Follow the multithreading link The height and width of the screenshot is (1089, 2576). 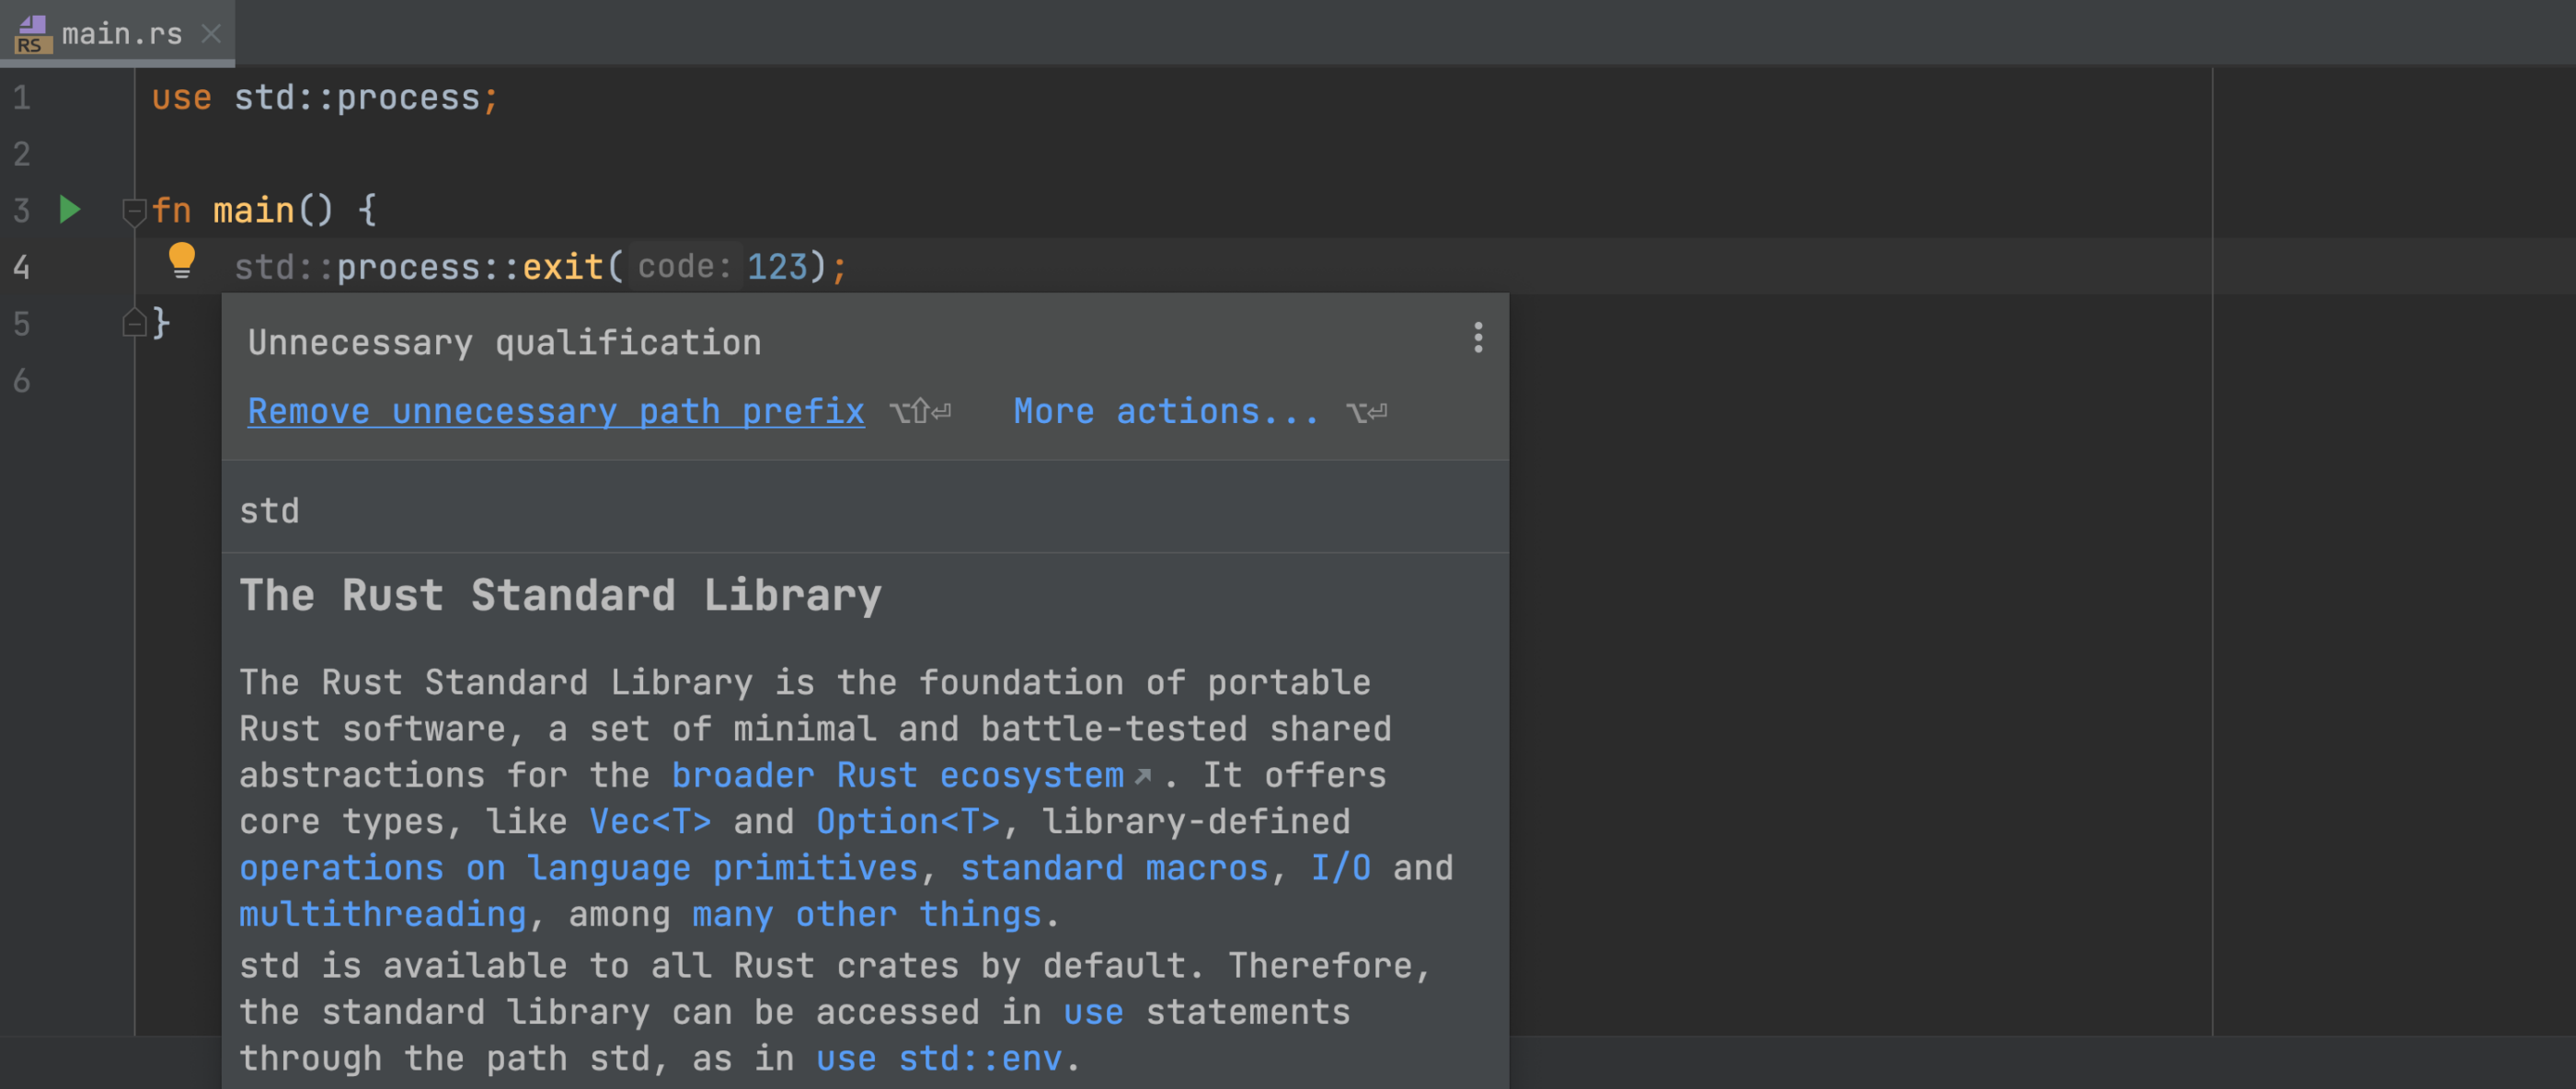[x=383, y=914]
